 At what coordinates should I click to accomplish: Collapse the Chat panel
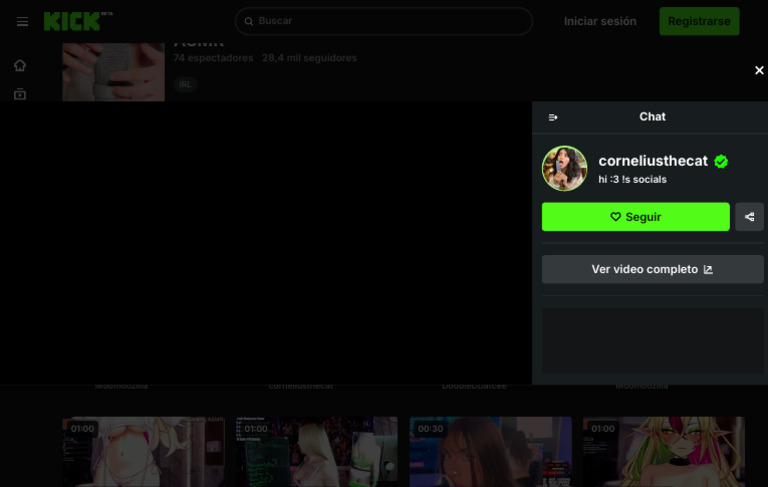coord(553,117)
